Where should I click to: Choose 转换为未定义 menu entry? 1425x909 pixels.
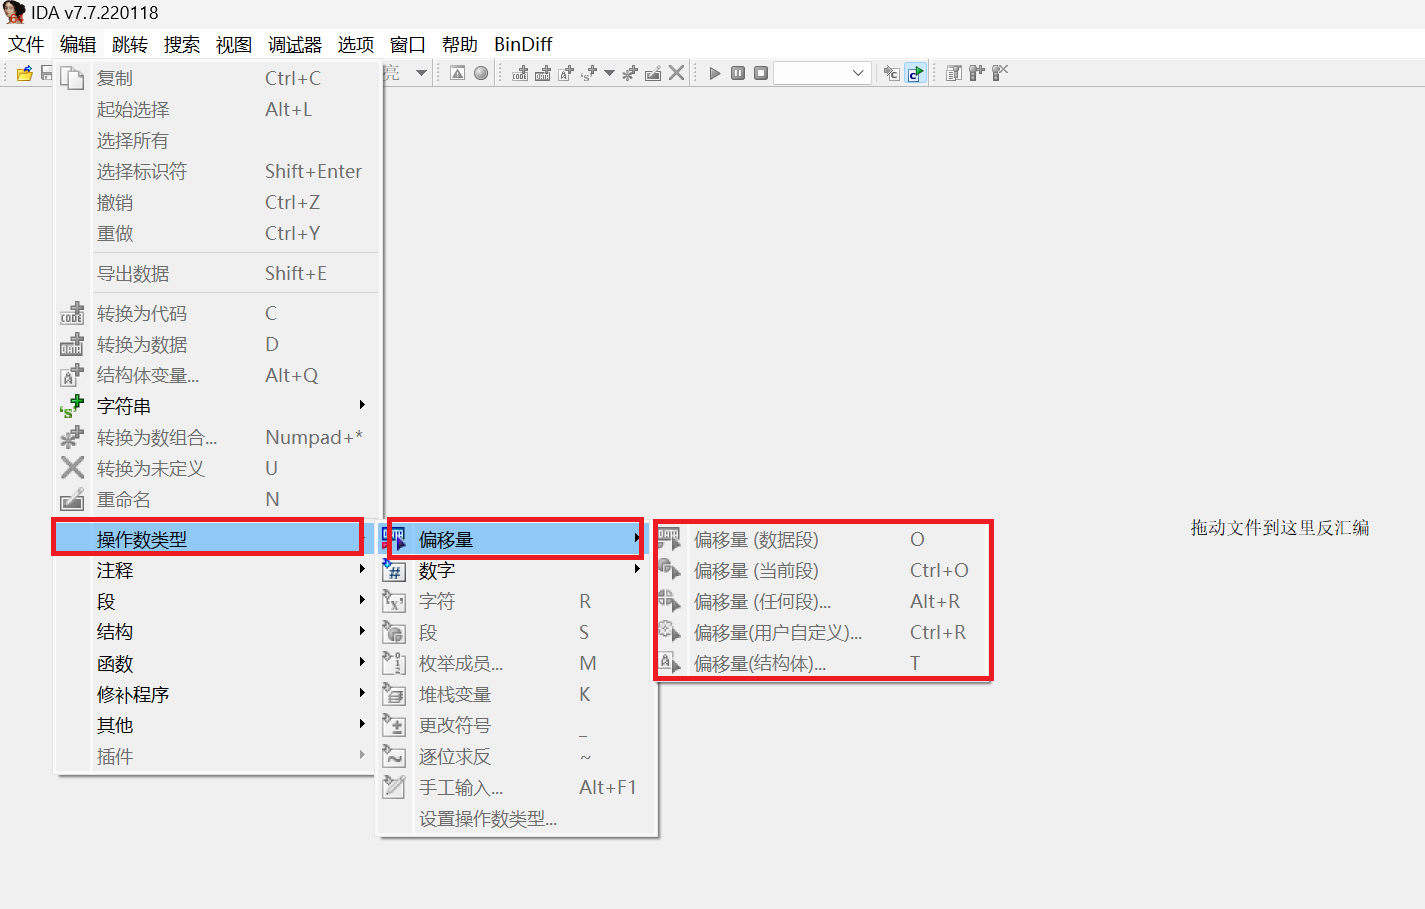coord(217,468)
